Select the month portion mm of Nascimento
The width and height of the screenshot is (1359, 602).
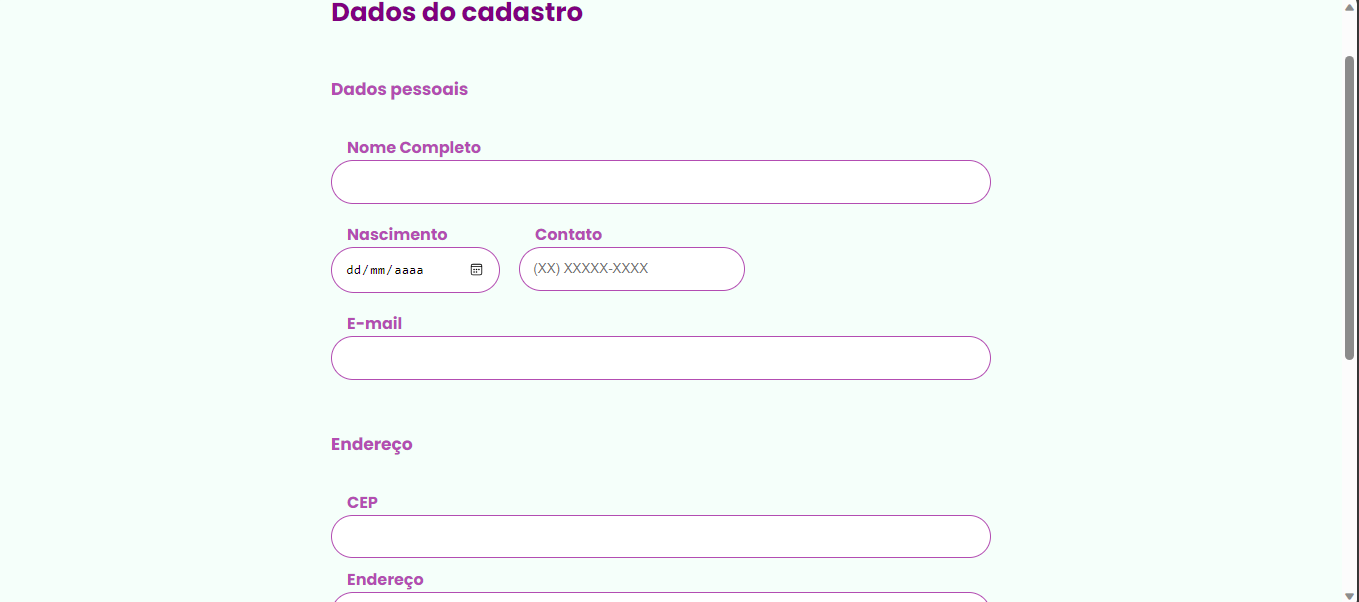click(x=378, y=270)
